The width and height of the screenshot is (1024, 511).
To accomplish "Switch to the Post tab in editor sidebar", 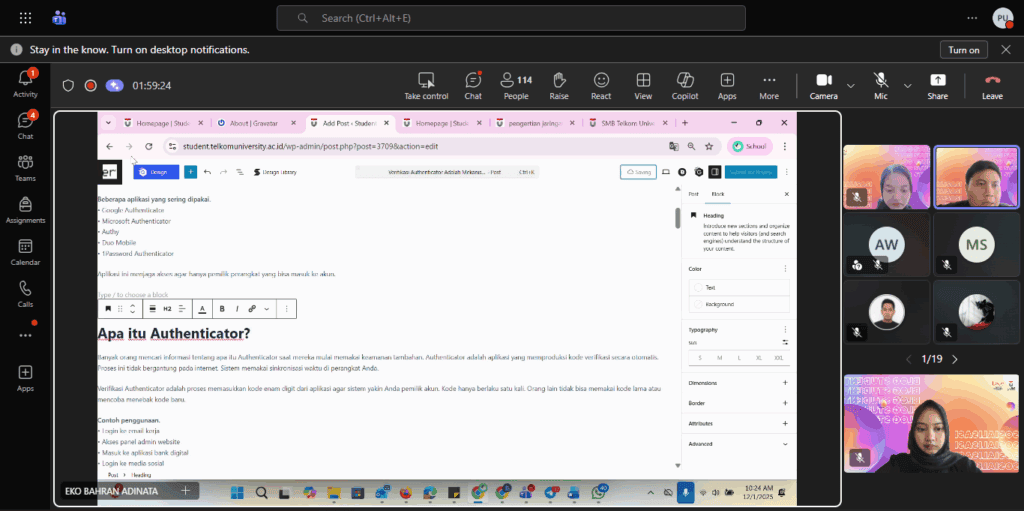I will pyautogui.click(x=694, y=194).
